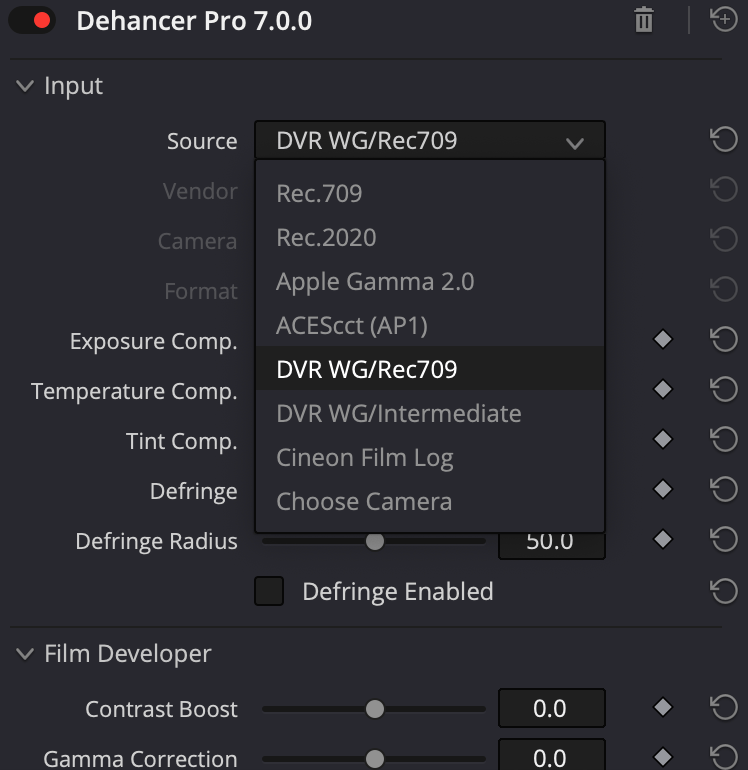Add keyframe for Tint Comp.
This screenshot has height=770, width=748.
click(663, 439)
